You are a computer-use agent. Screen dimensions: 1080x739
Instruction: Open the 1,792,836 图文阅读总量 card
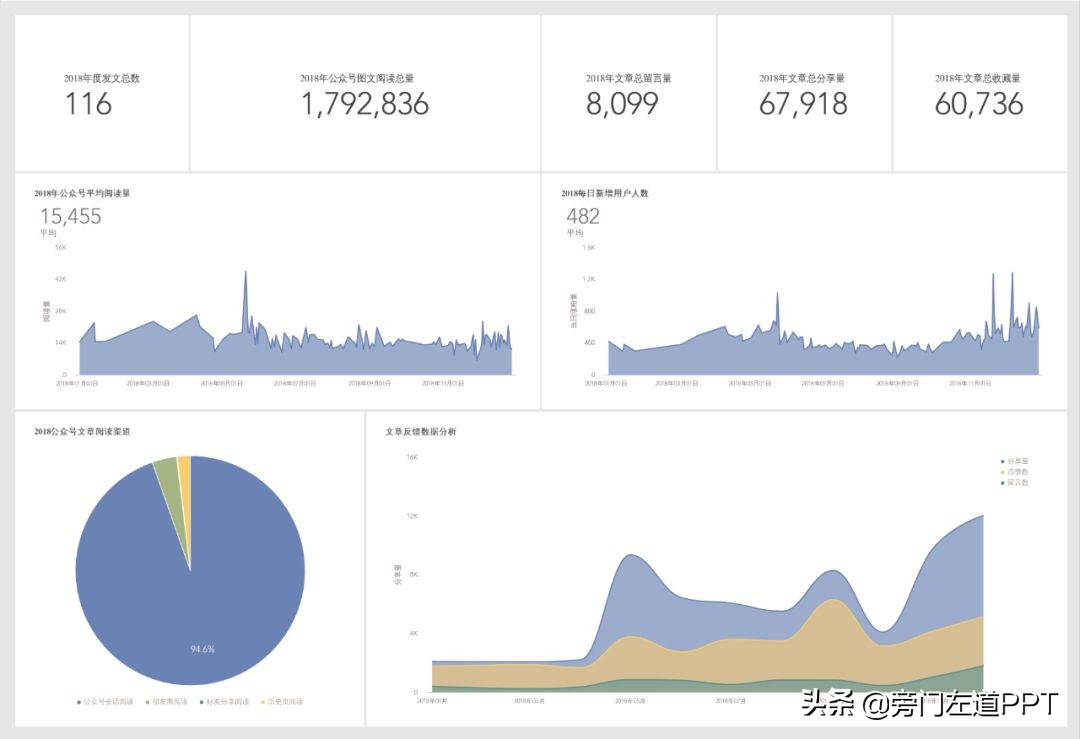coord(365,93)
